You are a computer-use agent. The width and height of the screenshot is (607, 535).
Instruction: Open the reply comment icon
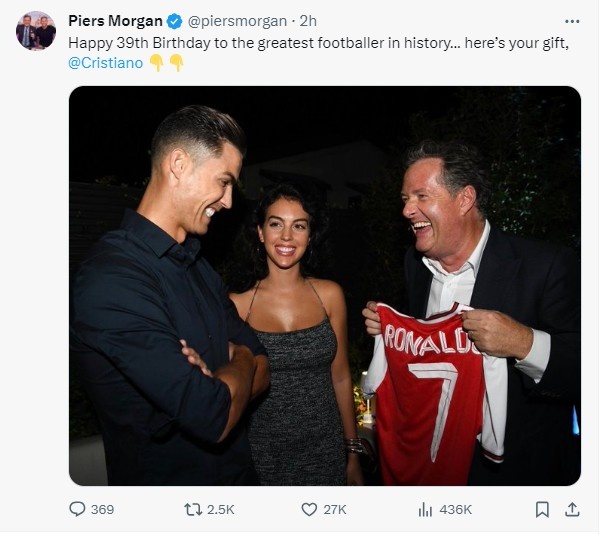[x=77, y=509]
